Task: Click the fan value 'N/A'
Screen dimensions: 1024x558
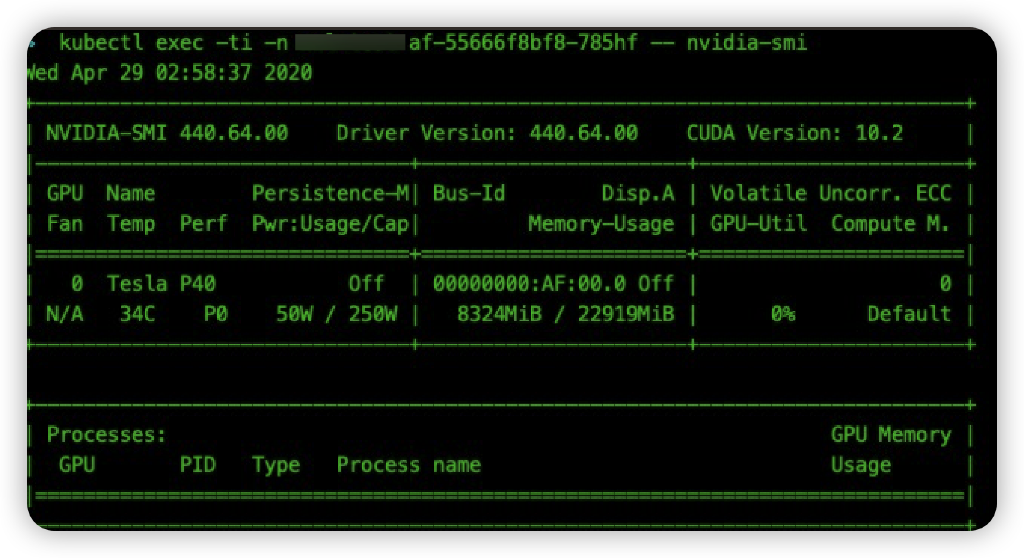Action: pos(65,314)
